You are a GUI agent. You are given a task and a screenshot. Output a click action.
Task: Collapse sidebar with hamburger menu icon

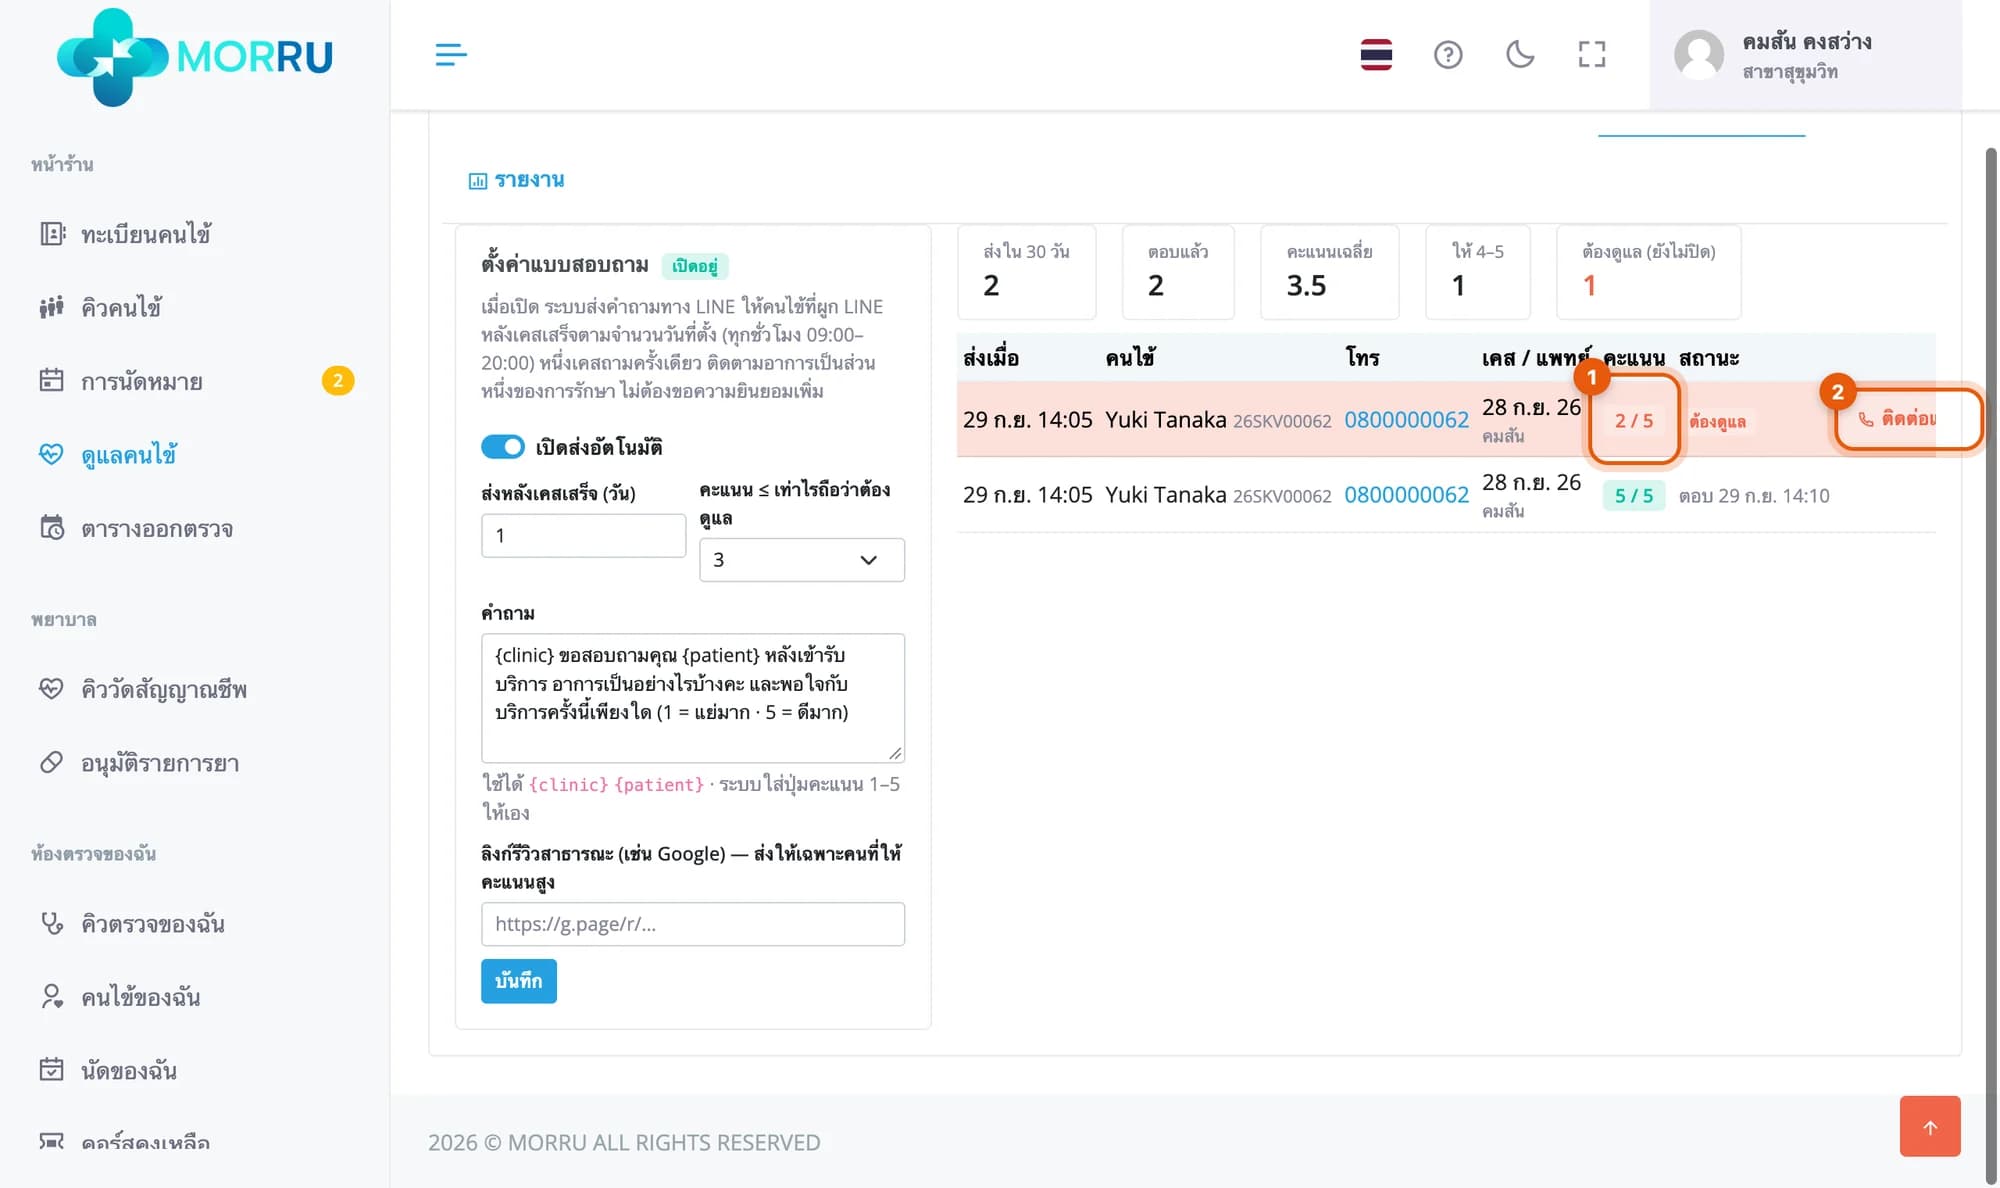pyautogui.click(x=451, y=54)
